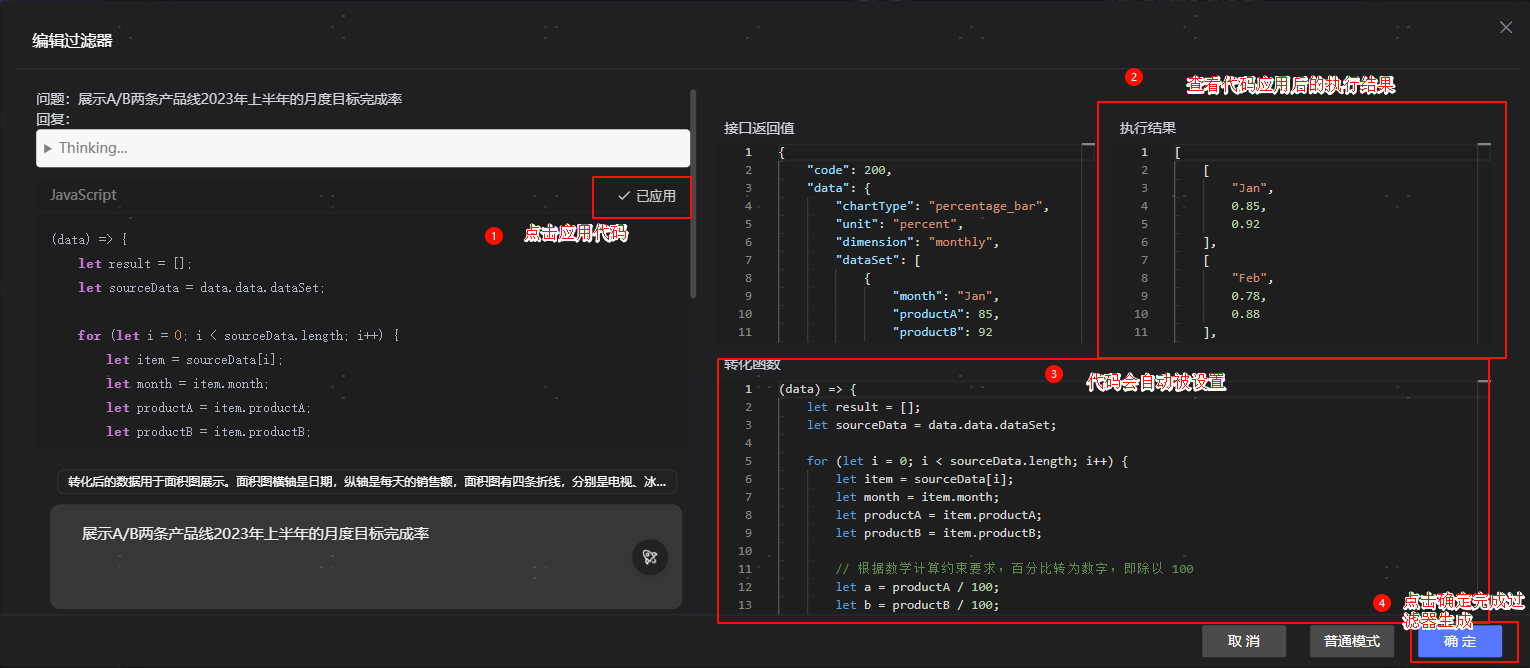Screen dimensions: 1530x668
Task: Focus the prompt input box containing 展示A/B两条产品线
Action: [366, 557]
